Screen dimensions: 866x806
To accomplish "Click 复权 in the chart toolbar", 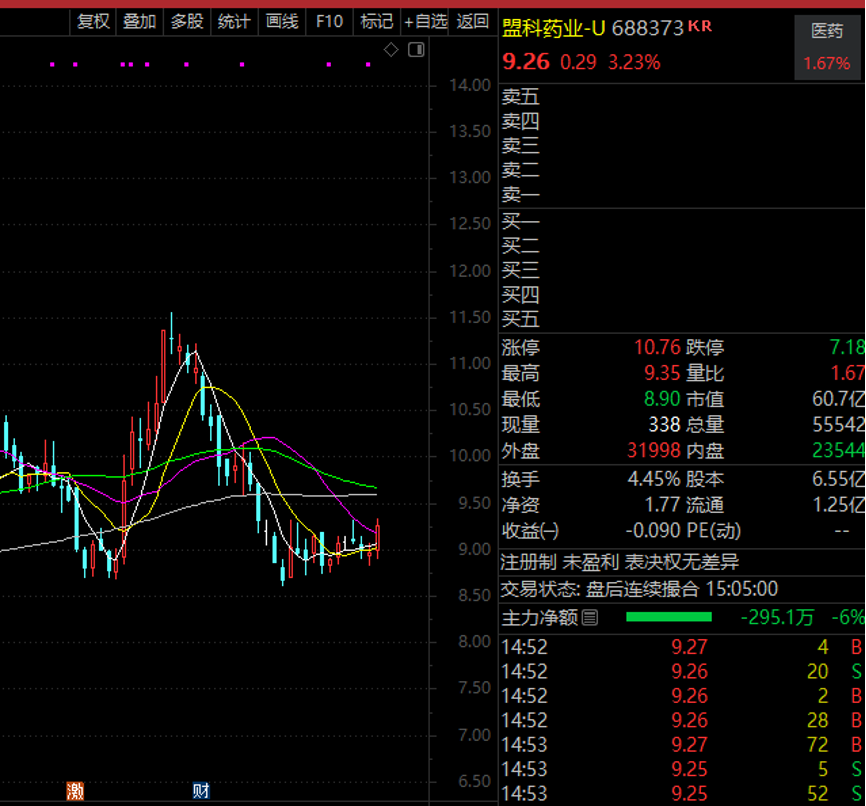I will pos(93,21).
